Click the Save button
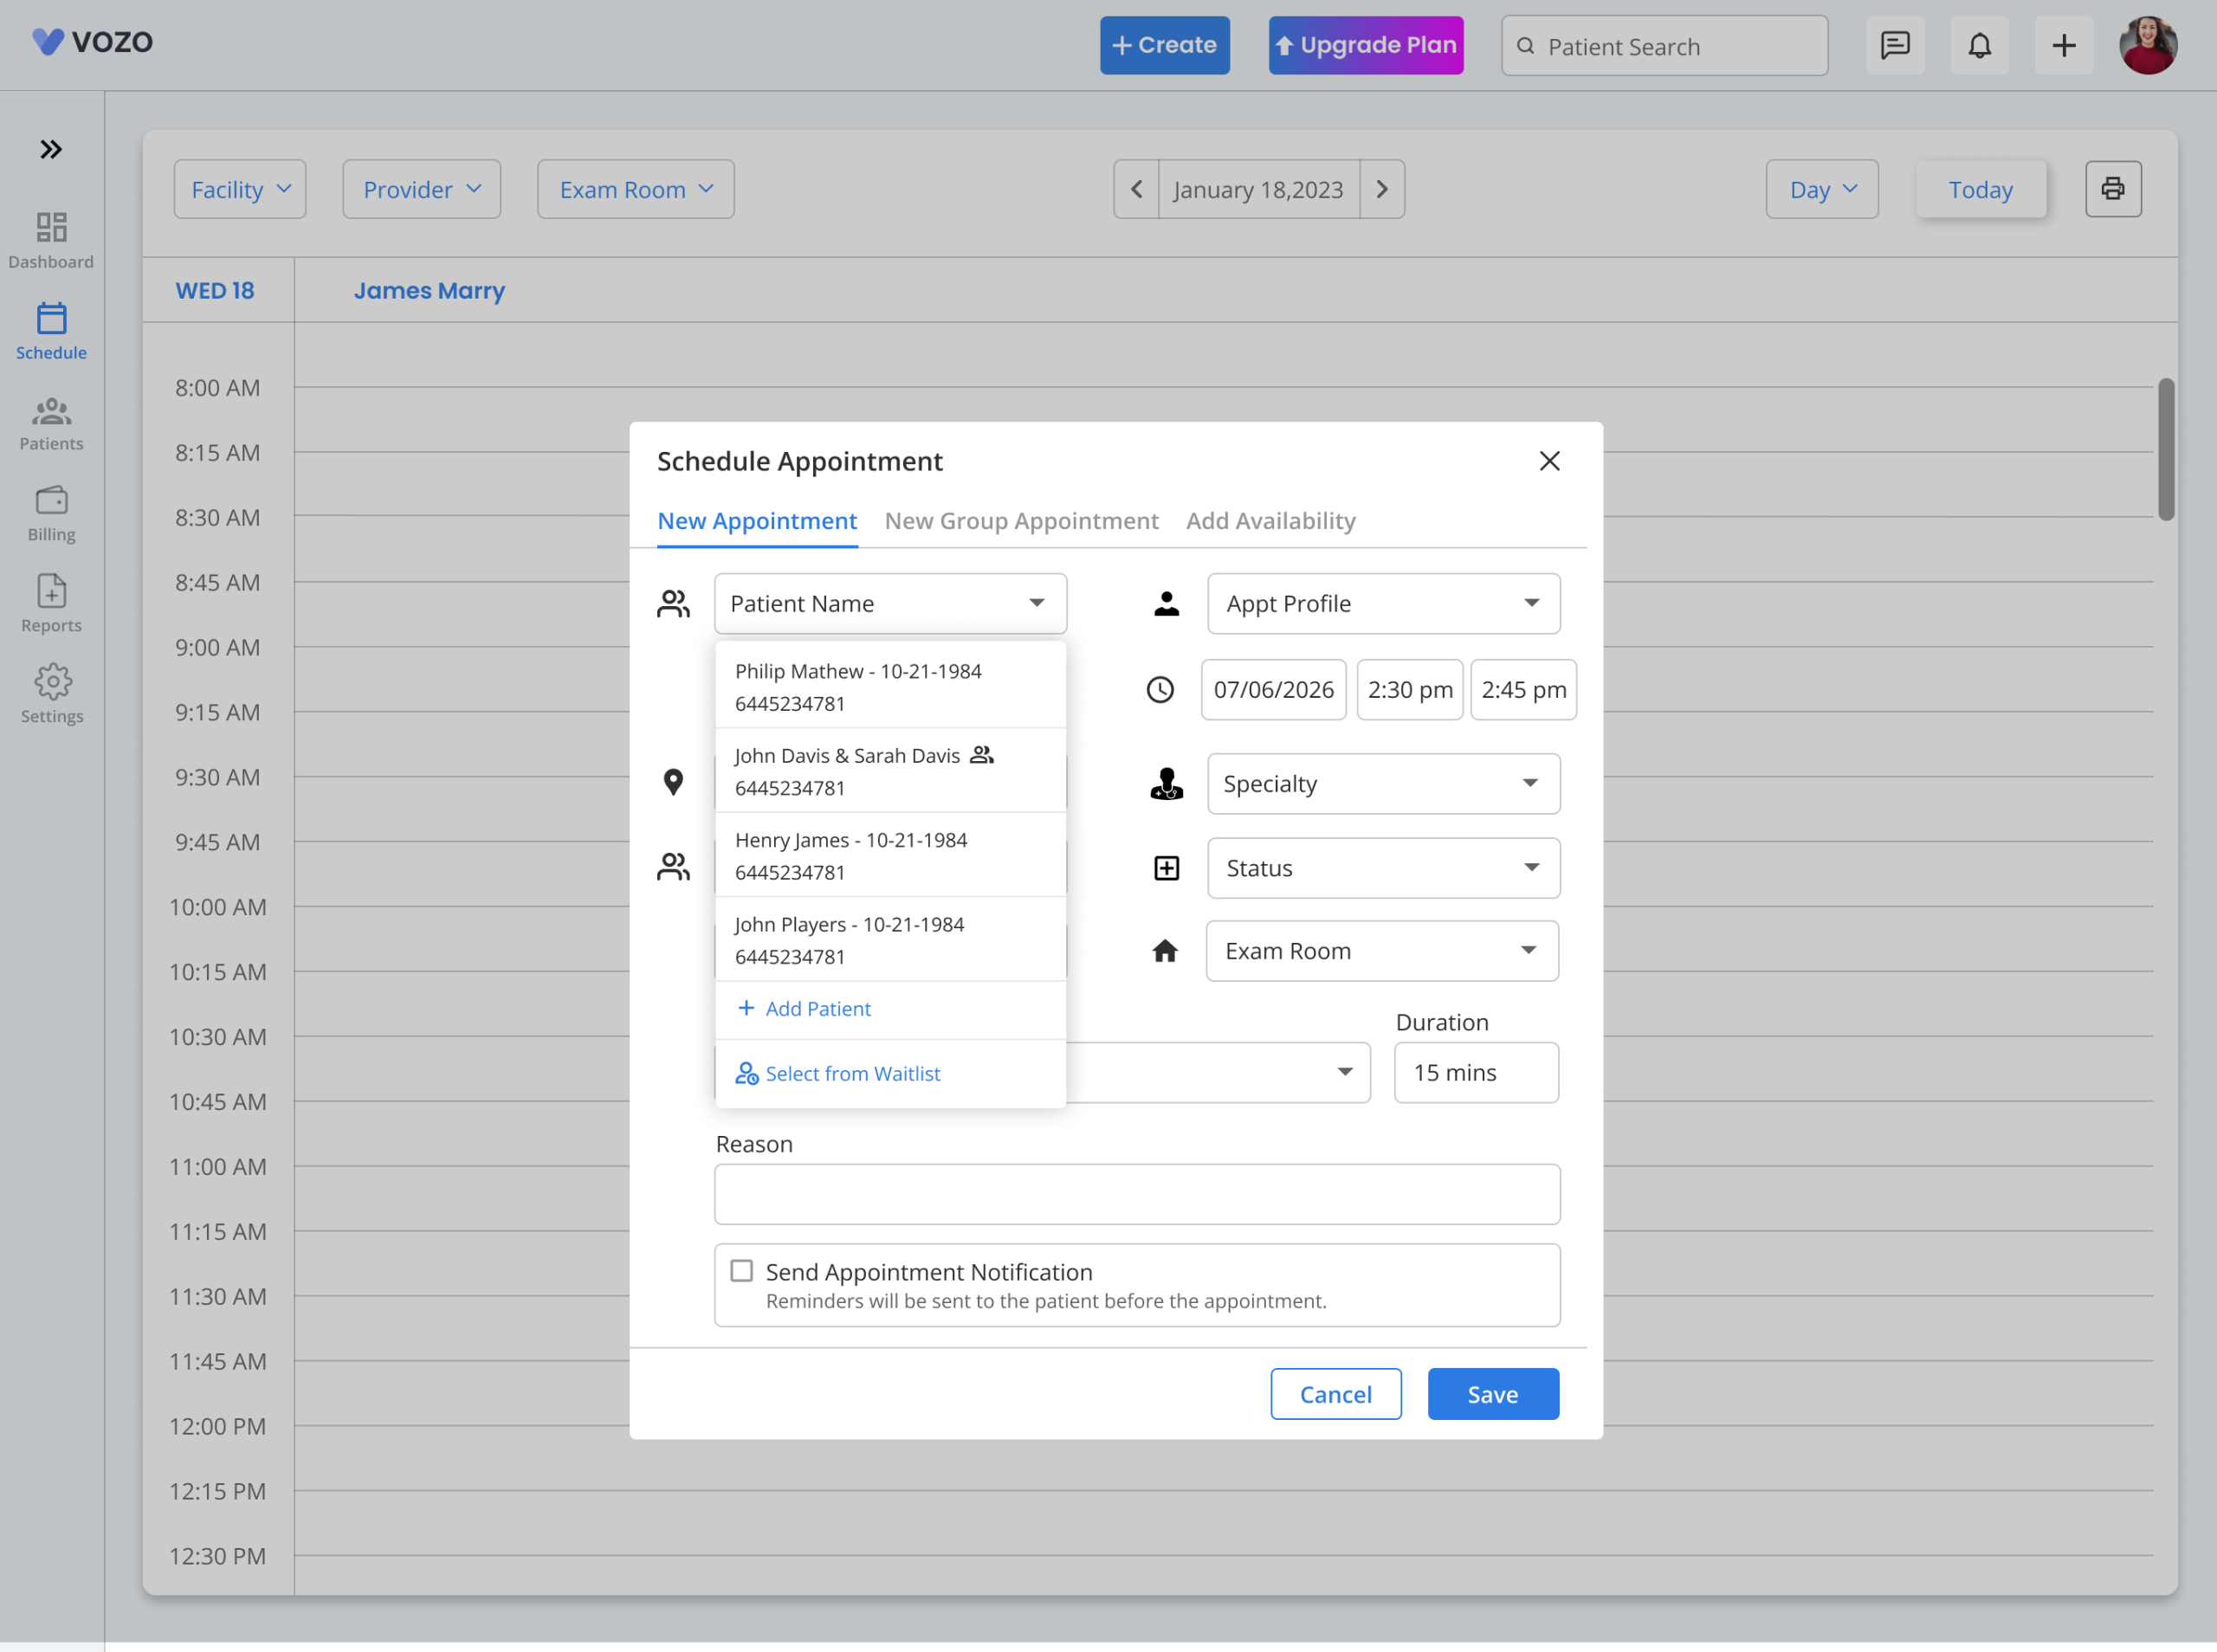Image resolution: width=2217 pixels, height=1652 pixels. point(1493,1394)
